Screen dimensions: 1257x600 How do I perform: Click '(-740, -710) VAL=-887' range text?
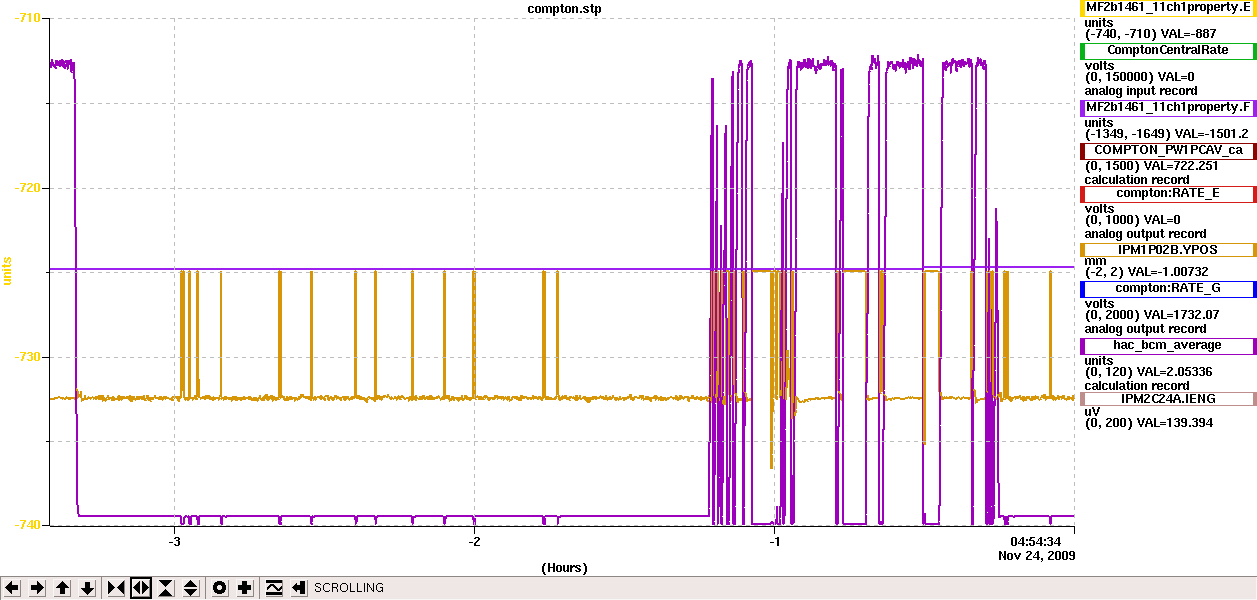(1149, 34)
